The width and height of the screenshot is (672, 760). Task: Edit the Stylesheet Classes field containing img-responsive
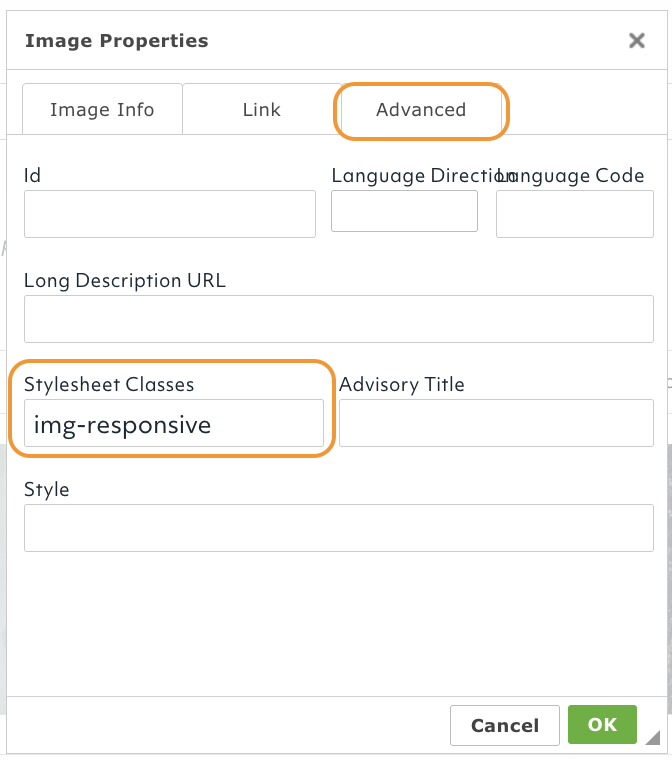tap(174, 424)
